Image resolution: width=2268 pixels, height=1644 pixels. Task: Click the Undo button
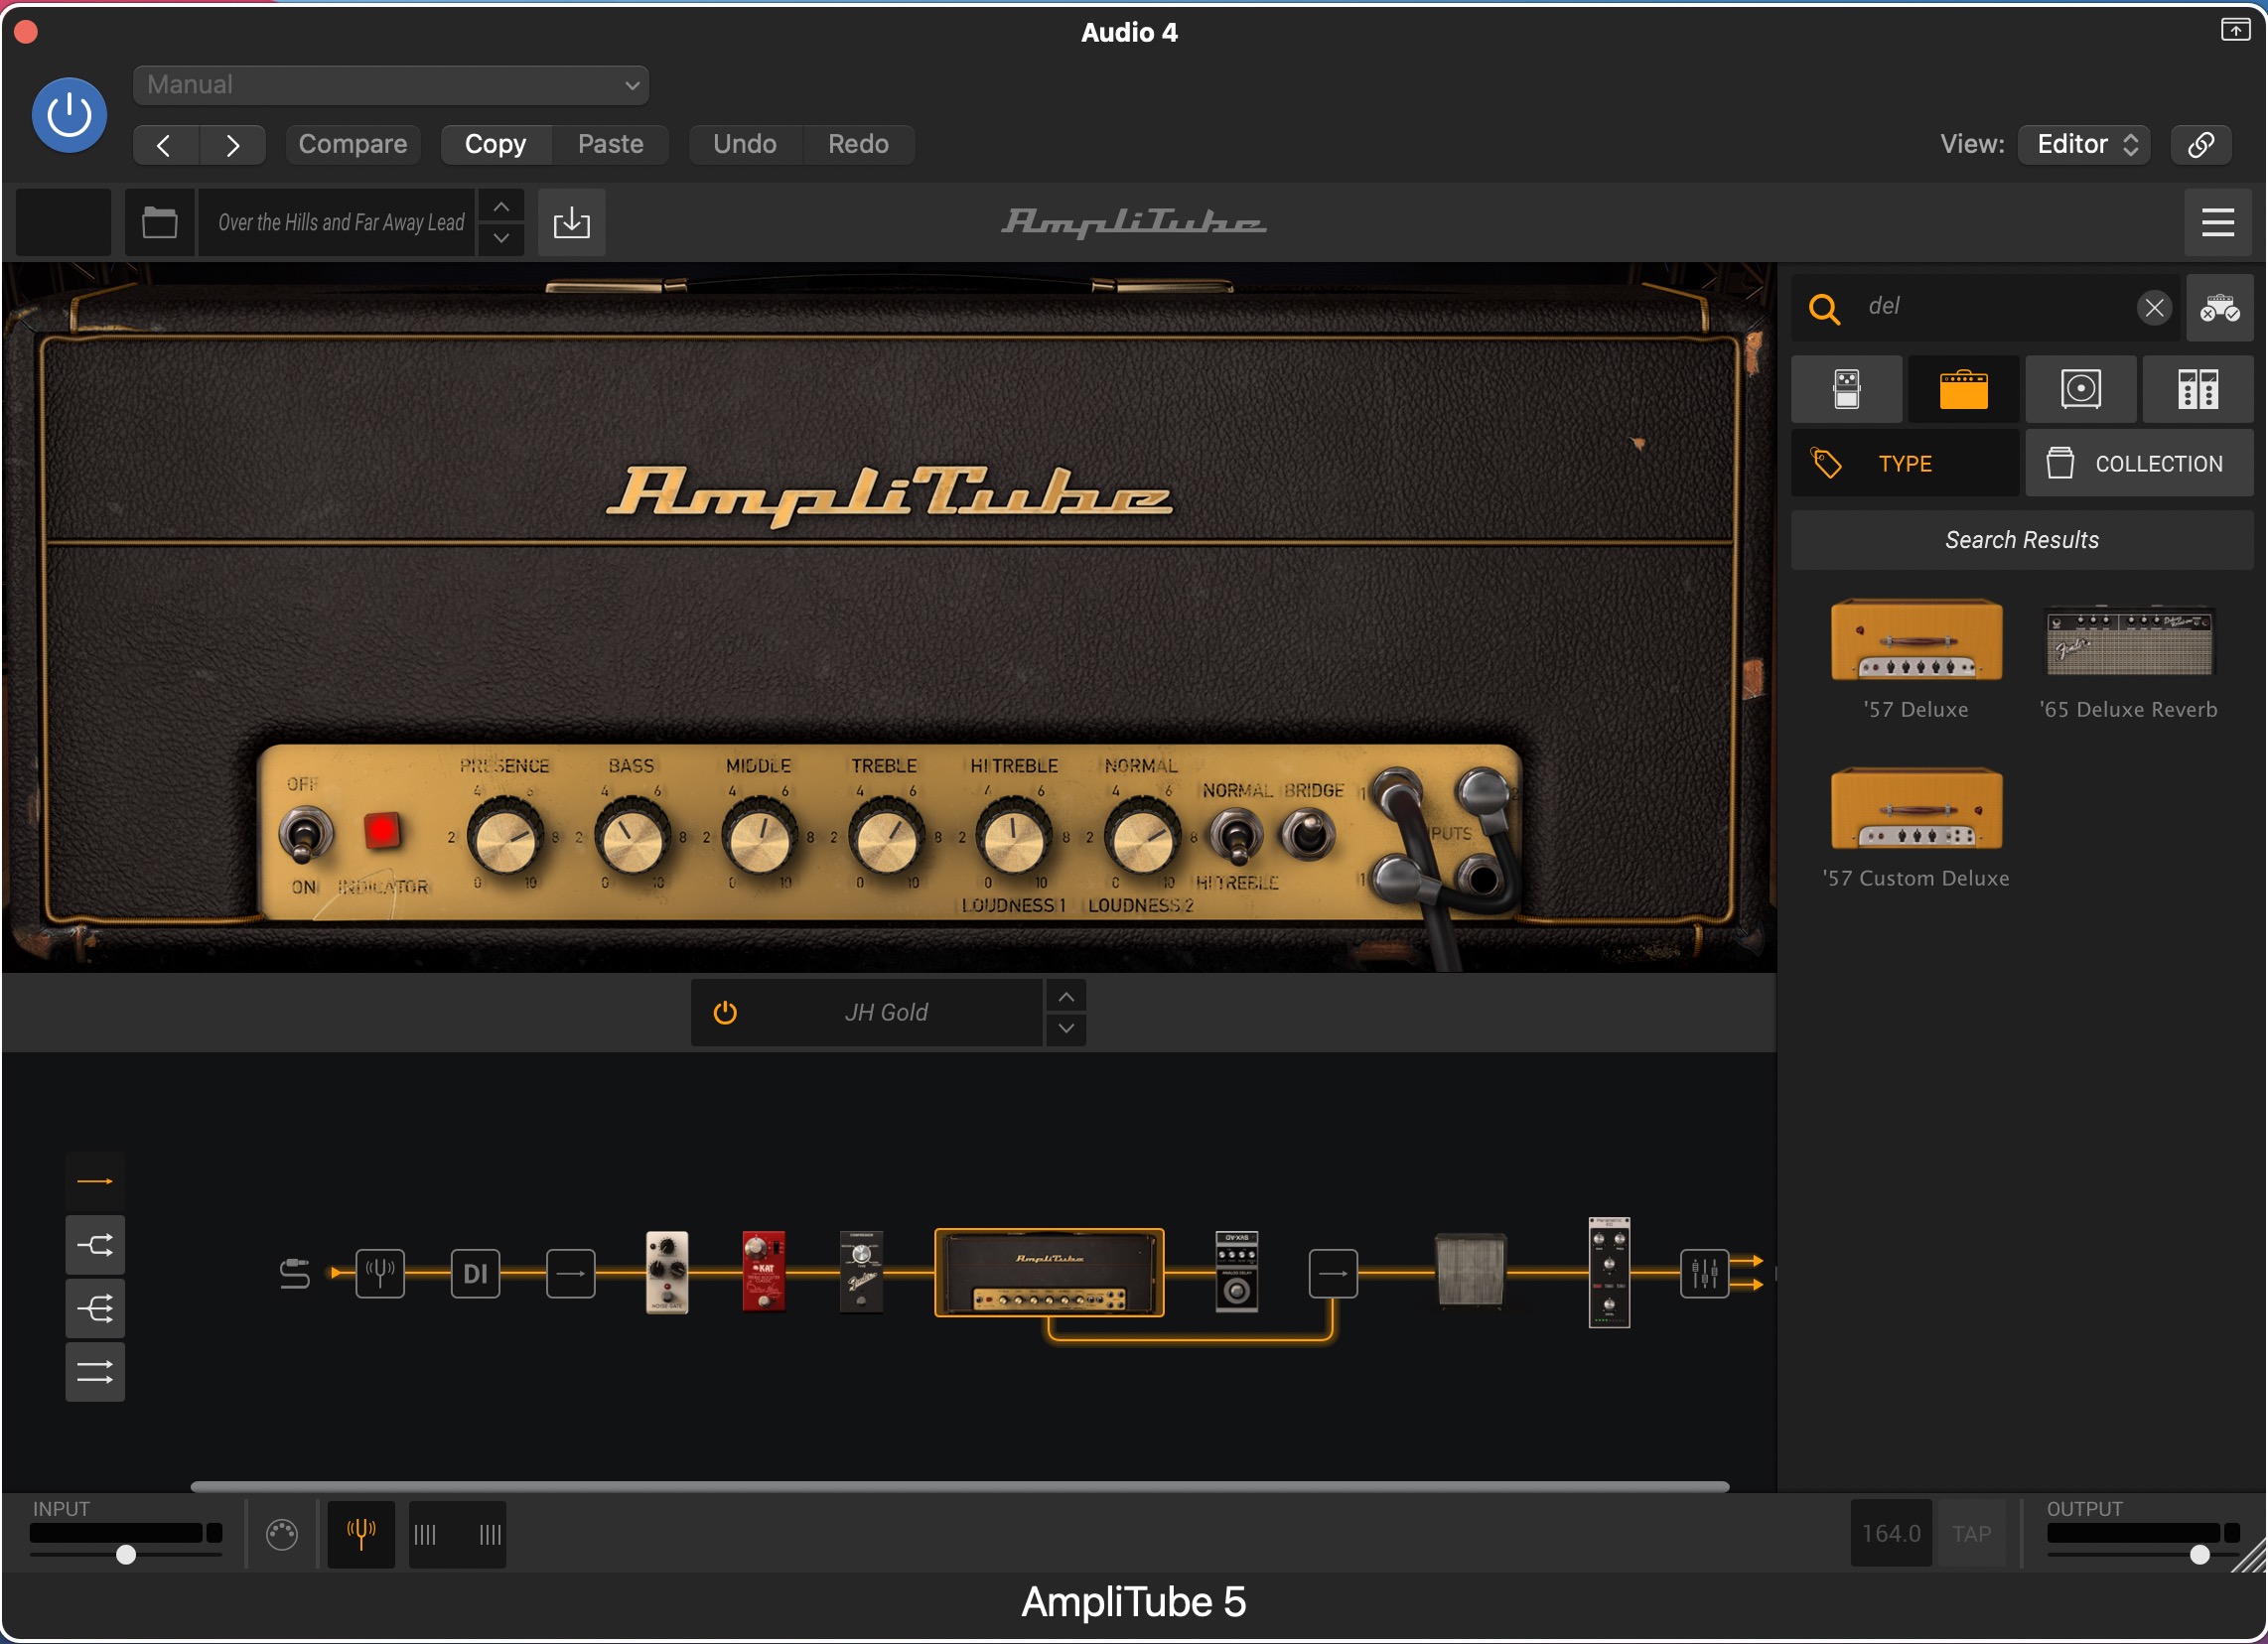[745, 144]
